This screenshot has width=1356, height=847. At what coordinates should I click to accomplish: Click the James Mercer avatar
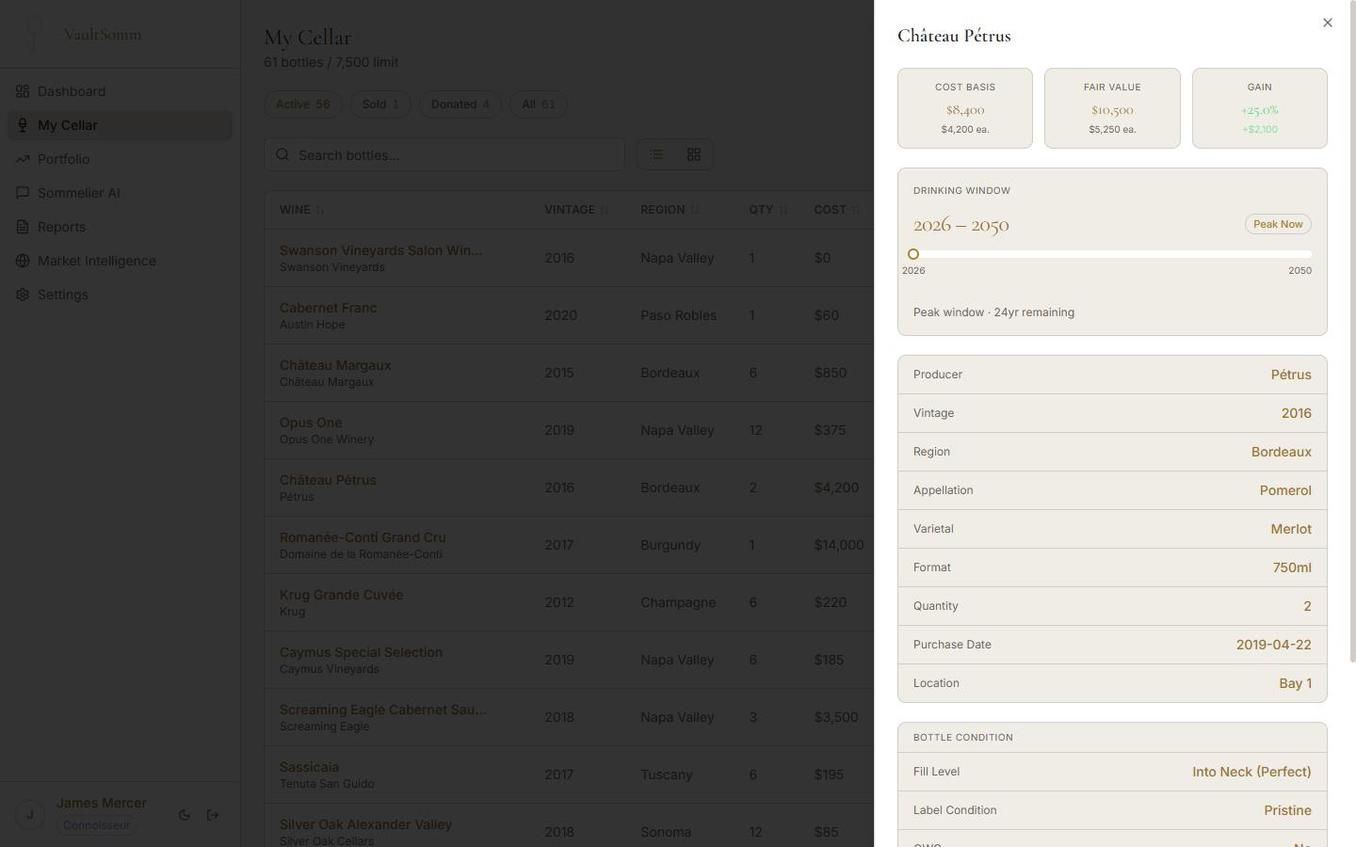tap(30, 815)
